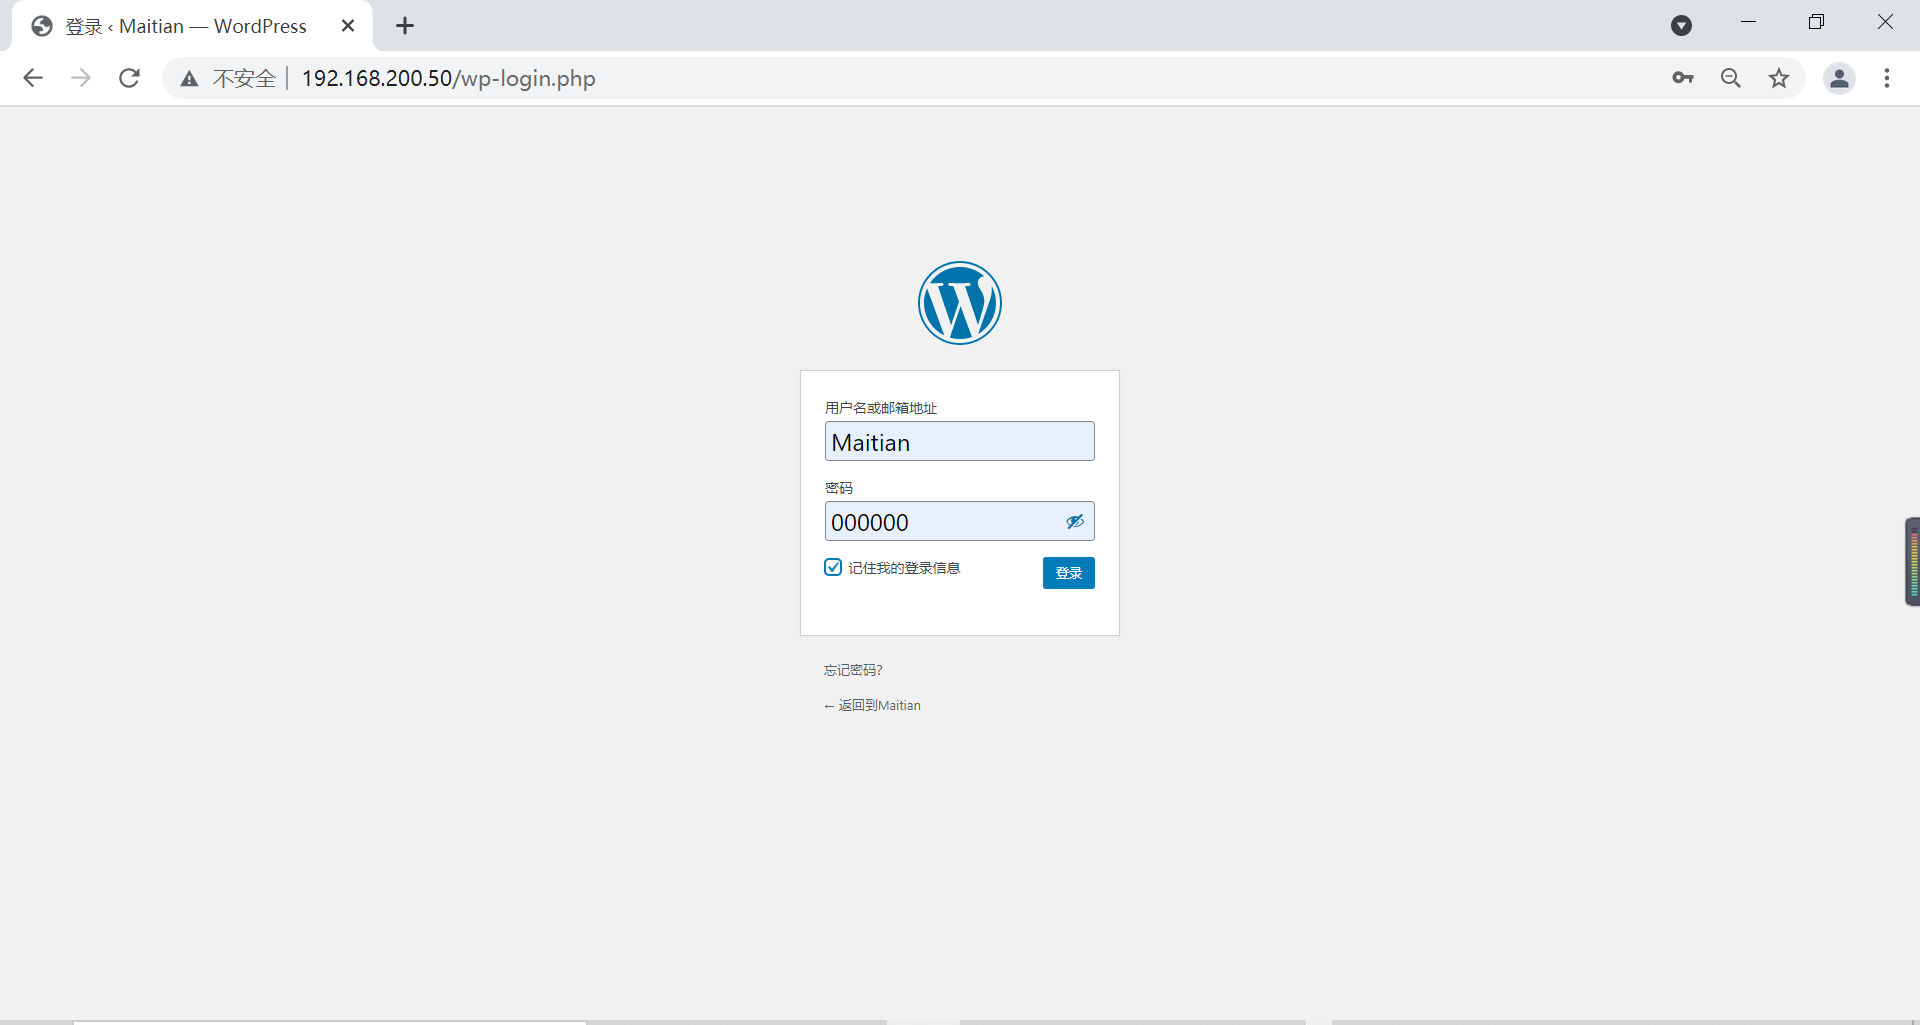The image size is (1920, 1025).
Task: Close the browser window
Action: tap(1885, 22)
